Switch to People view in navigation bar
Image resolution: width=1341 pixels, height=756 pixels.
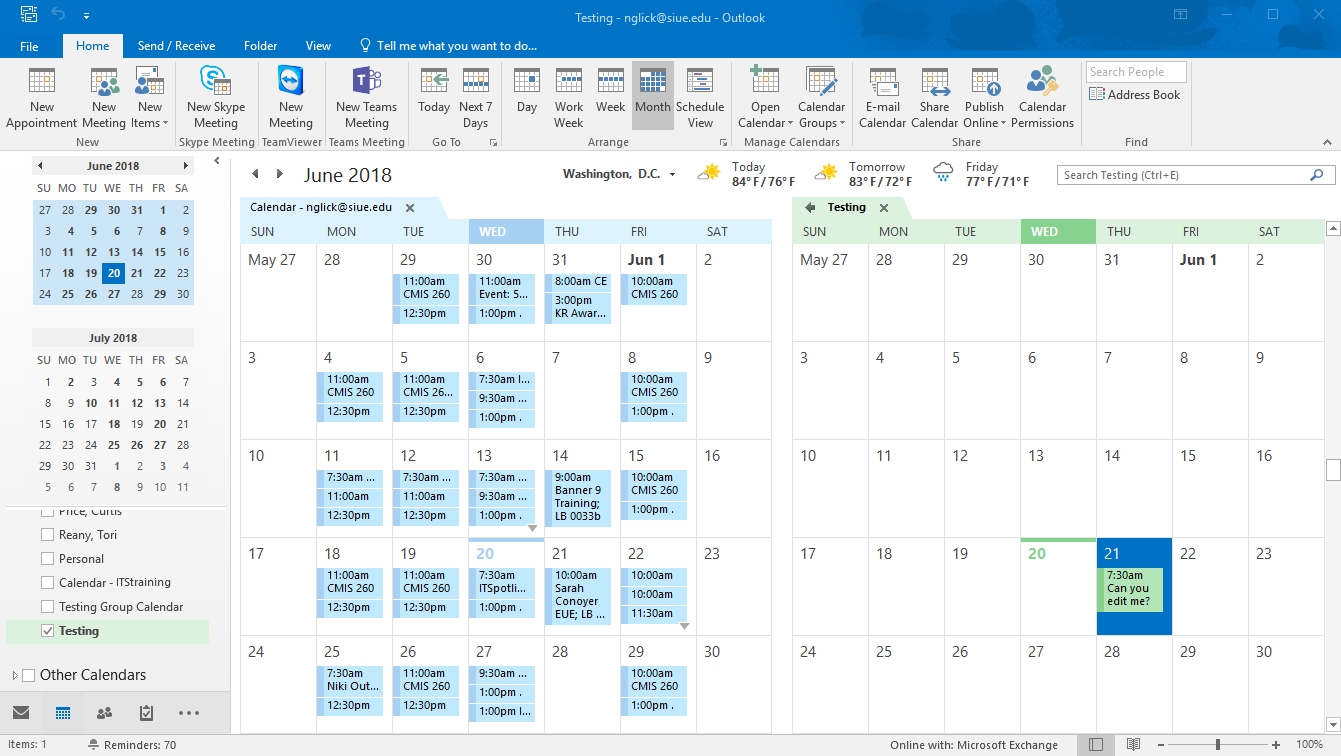pyautogui.click(x=104, y=713)
